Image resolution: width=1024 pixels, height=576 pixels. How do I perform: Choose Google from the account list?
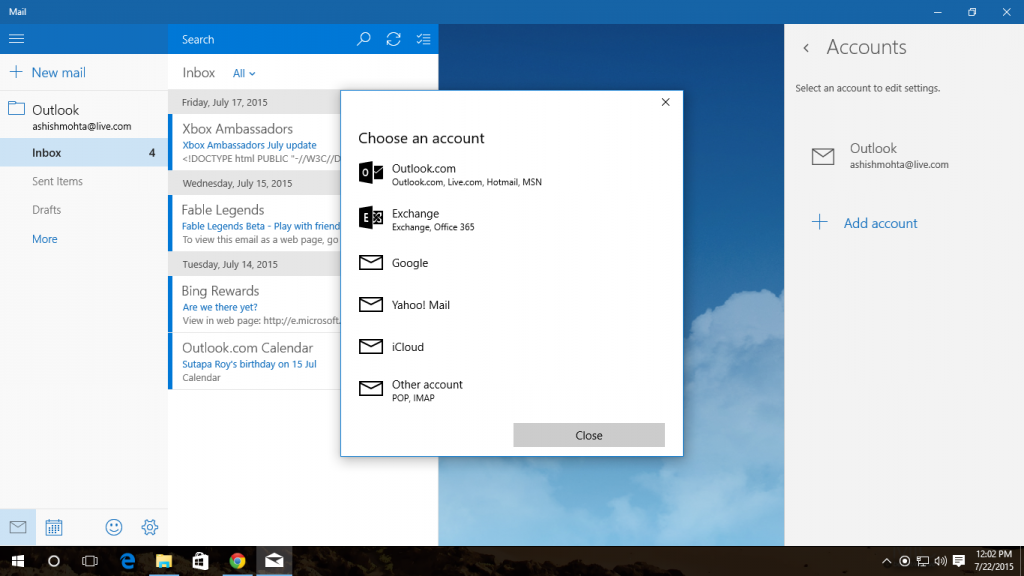tap(406, 262)
